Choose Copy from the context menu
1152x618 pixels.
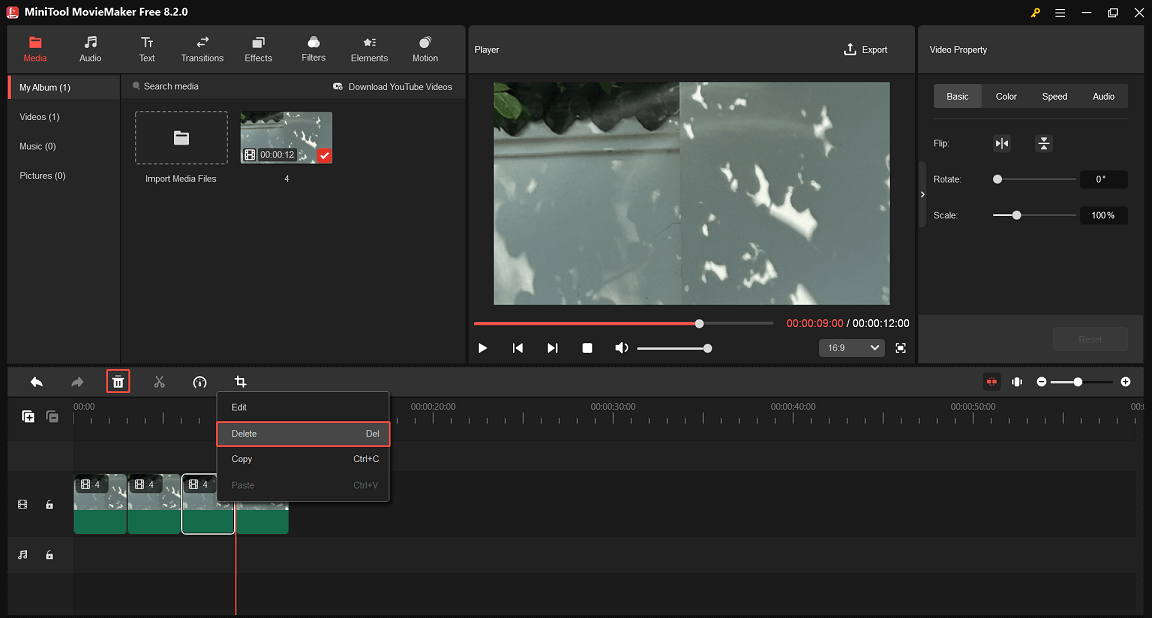303,459
